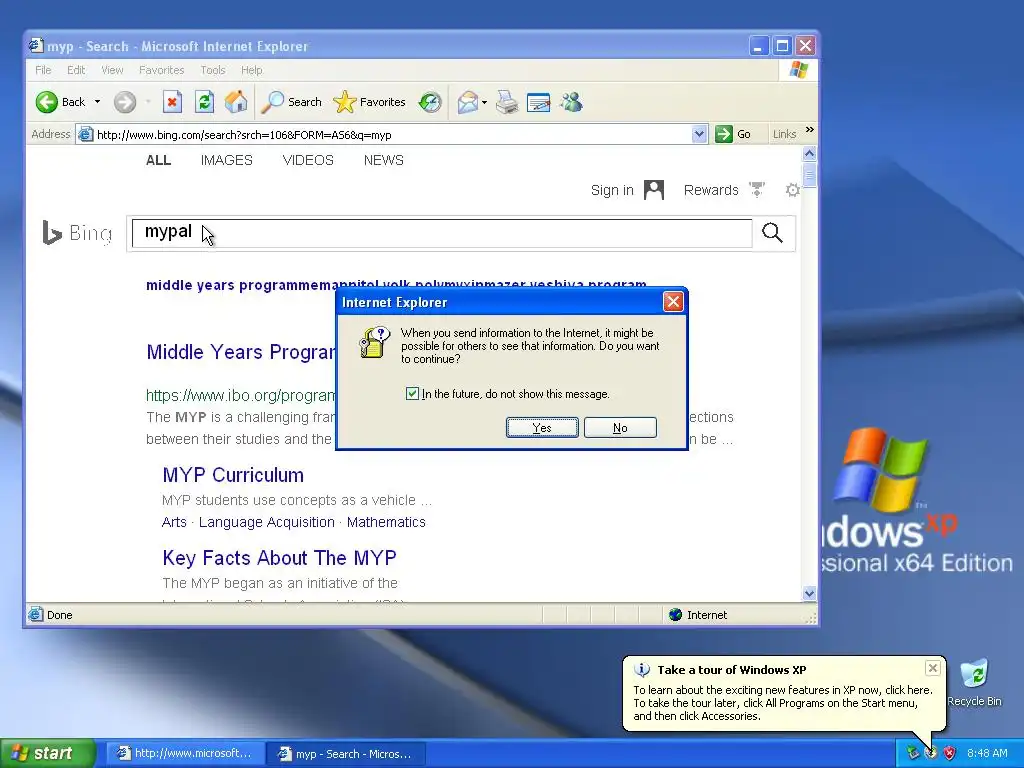
Task: Click the Rewards trophy icon
Action: 757,189
